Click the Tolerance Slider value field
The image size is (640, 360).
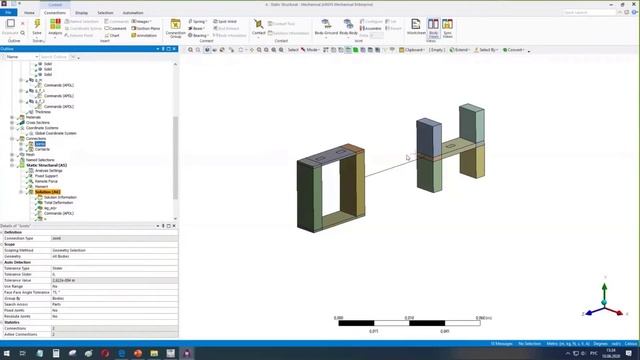(x=114, y=274)
